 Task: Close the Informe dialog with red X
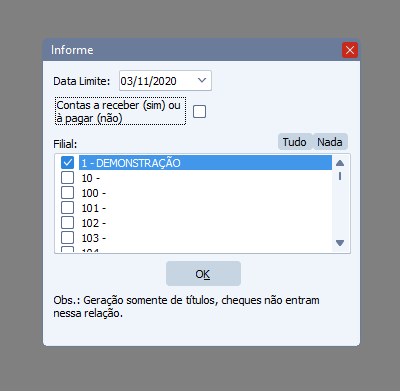coord(350,50)
